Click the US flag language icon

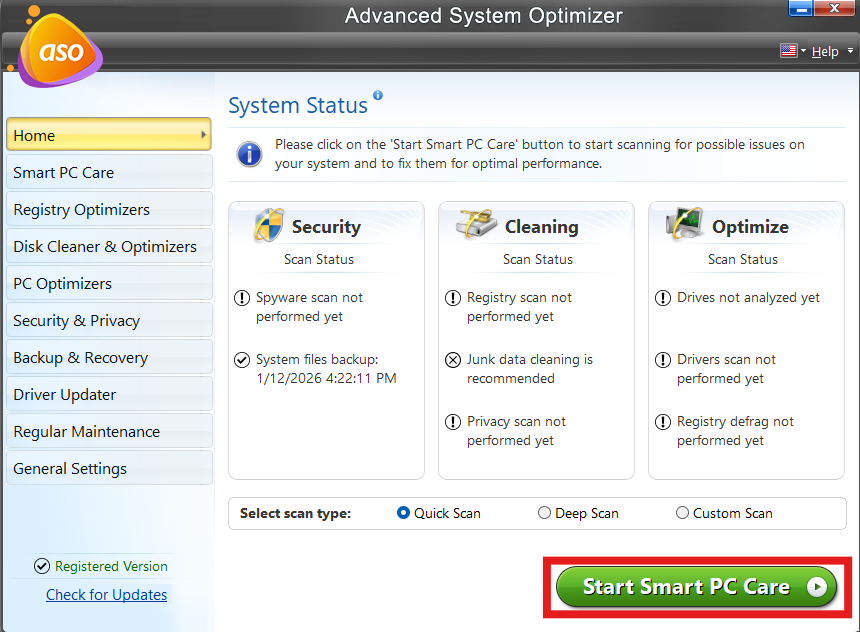787,51
